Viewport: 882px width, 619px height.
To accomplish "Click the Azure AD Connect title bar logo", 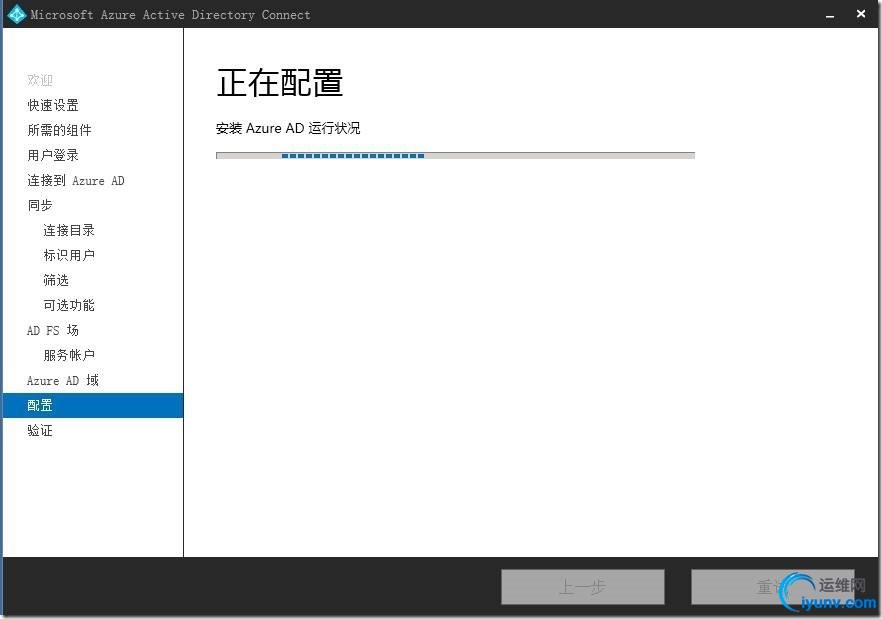I will point(16,14).
